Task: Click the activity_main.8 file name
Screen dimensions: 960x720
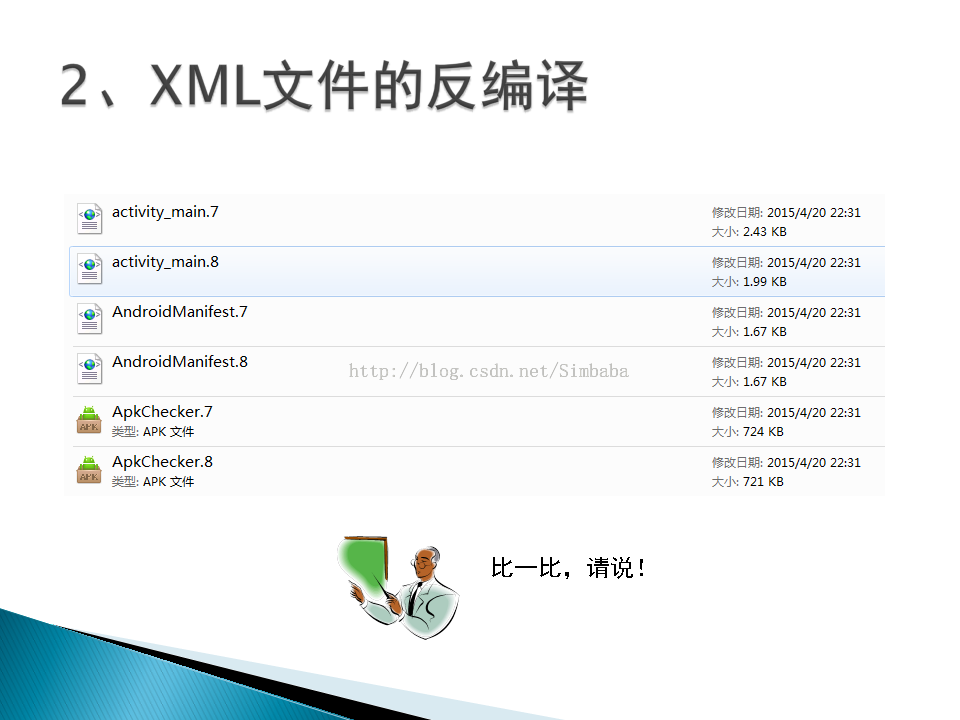Action: tap(165, 262)
